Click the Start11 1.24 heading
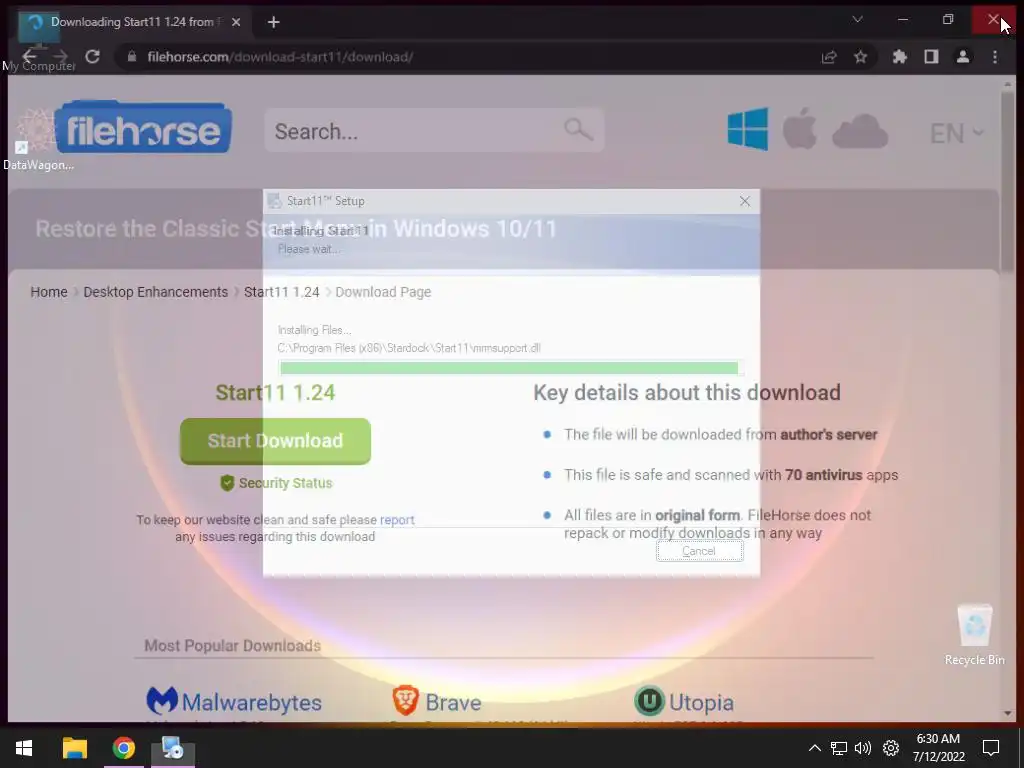1024x768 pixels. click(275, 392)
